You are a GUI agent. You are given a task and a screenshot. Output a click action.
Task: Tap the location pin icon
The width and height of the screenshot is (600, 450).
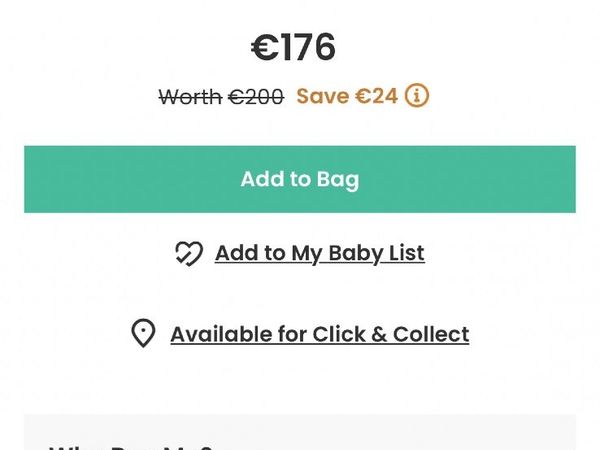(x=143, y=333)
